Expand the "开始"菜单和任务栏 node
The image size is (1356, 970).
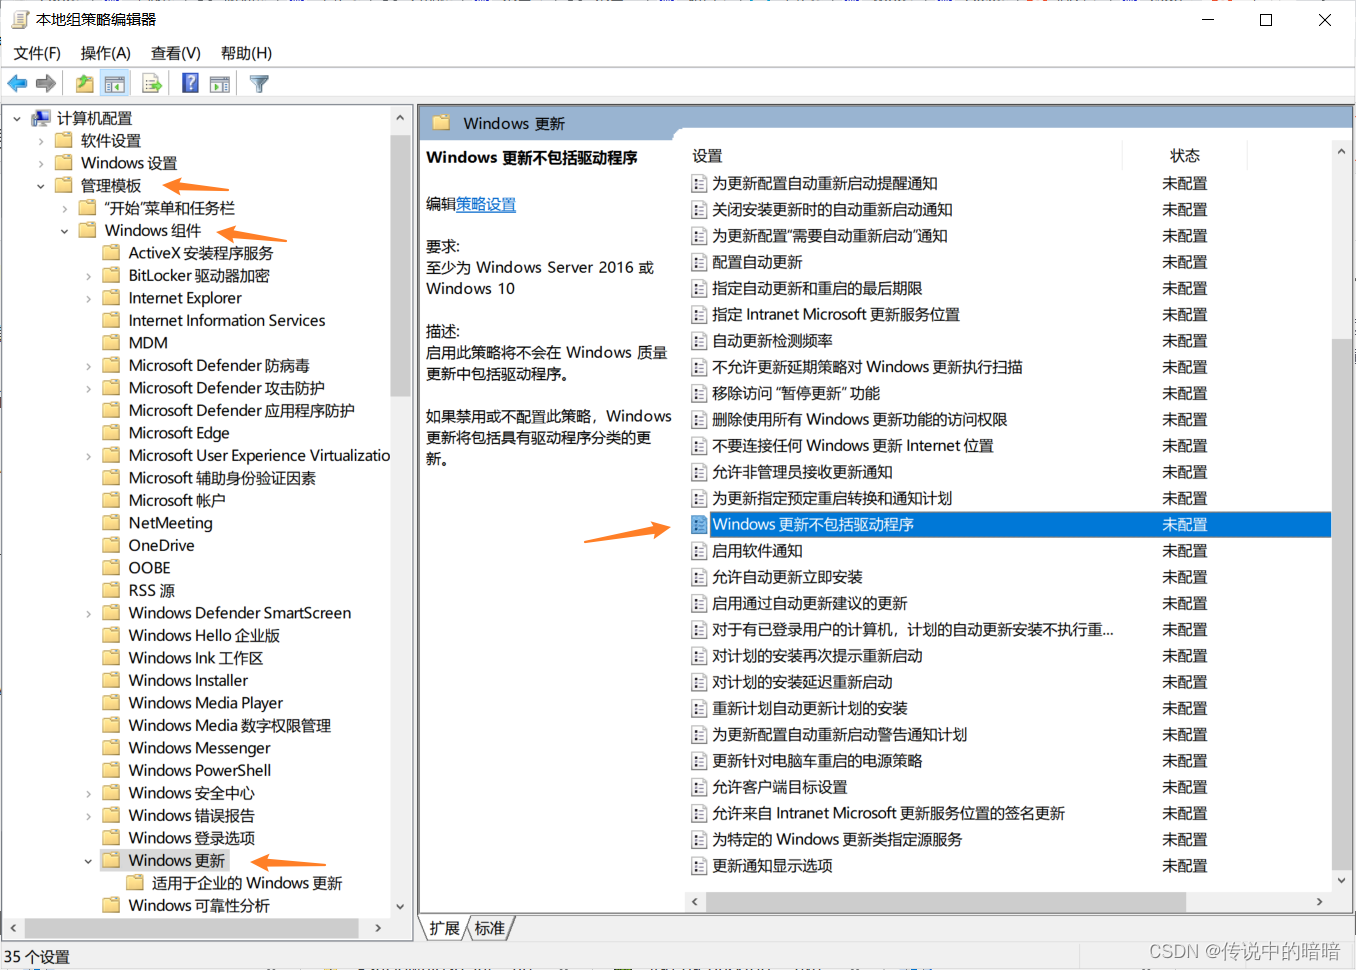tap(65, 208)
